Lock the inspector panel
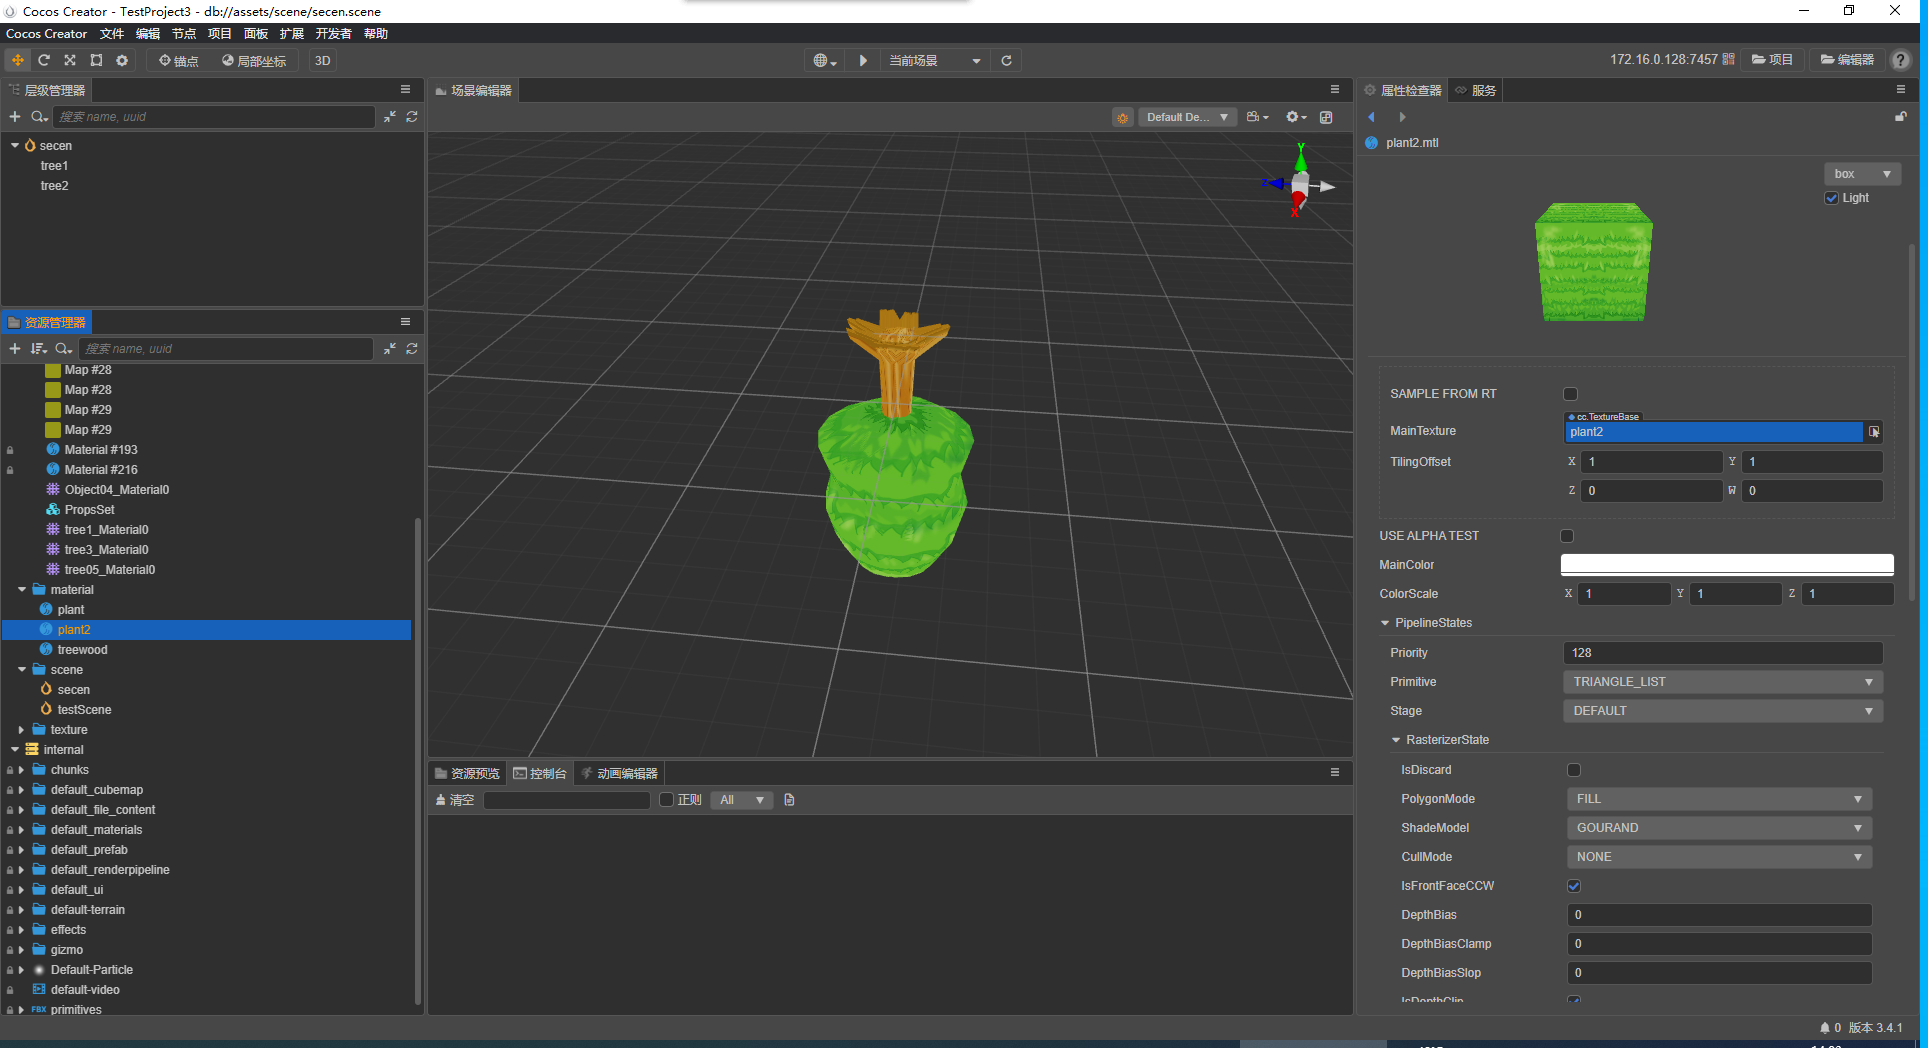 pyautogui.click(x=1900, y=117)
